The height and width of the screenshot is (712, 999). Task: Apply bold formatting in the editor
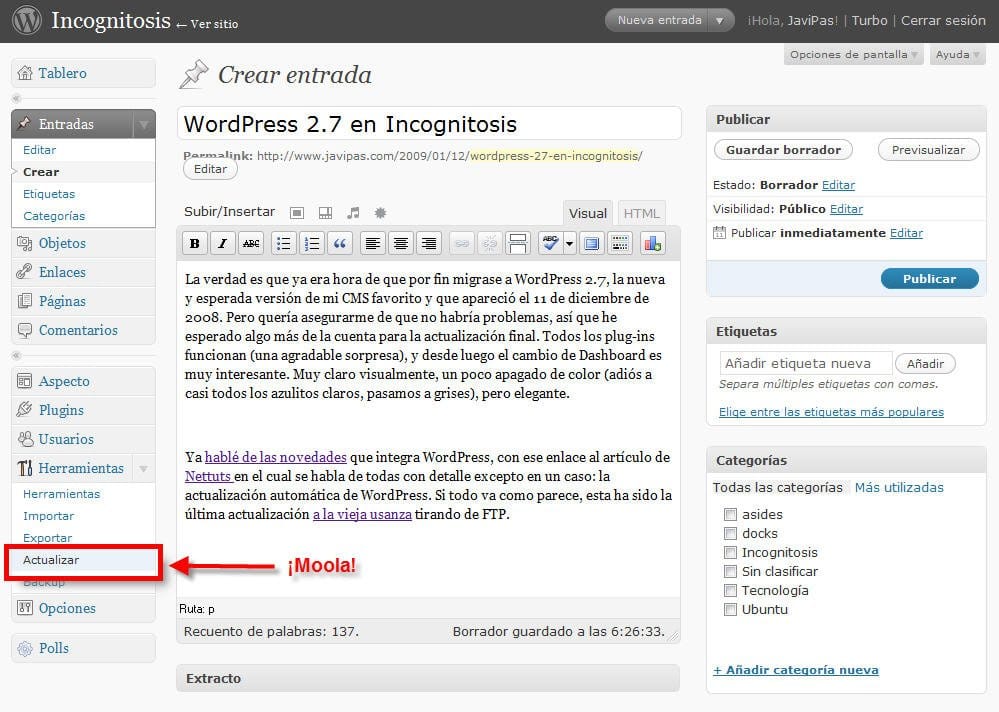pyautogui.click(x=194, y=243)
